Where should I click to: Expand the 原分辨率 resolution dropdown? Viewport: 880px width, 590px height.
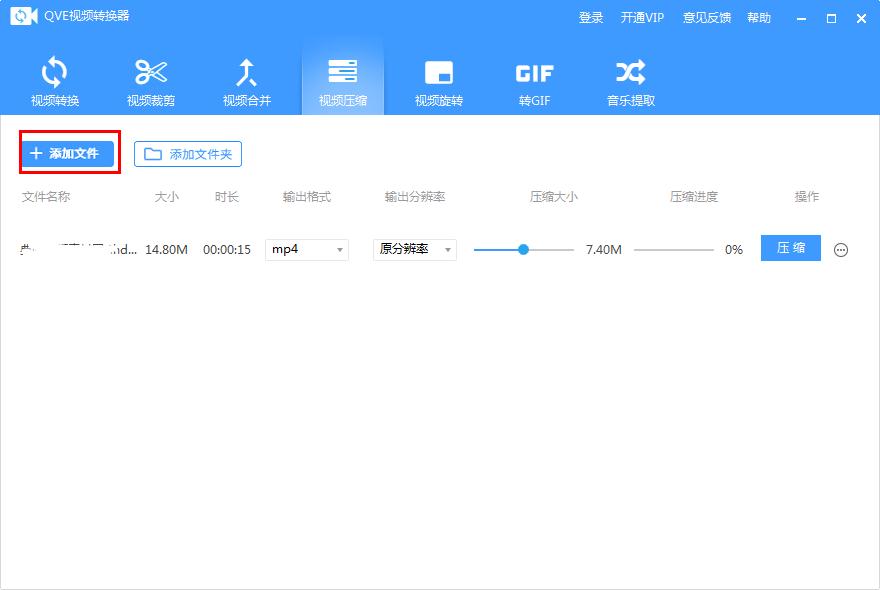pyautogui.click(x=414, y=249)
